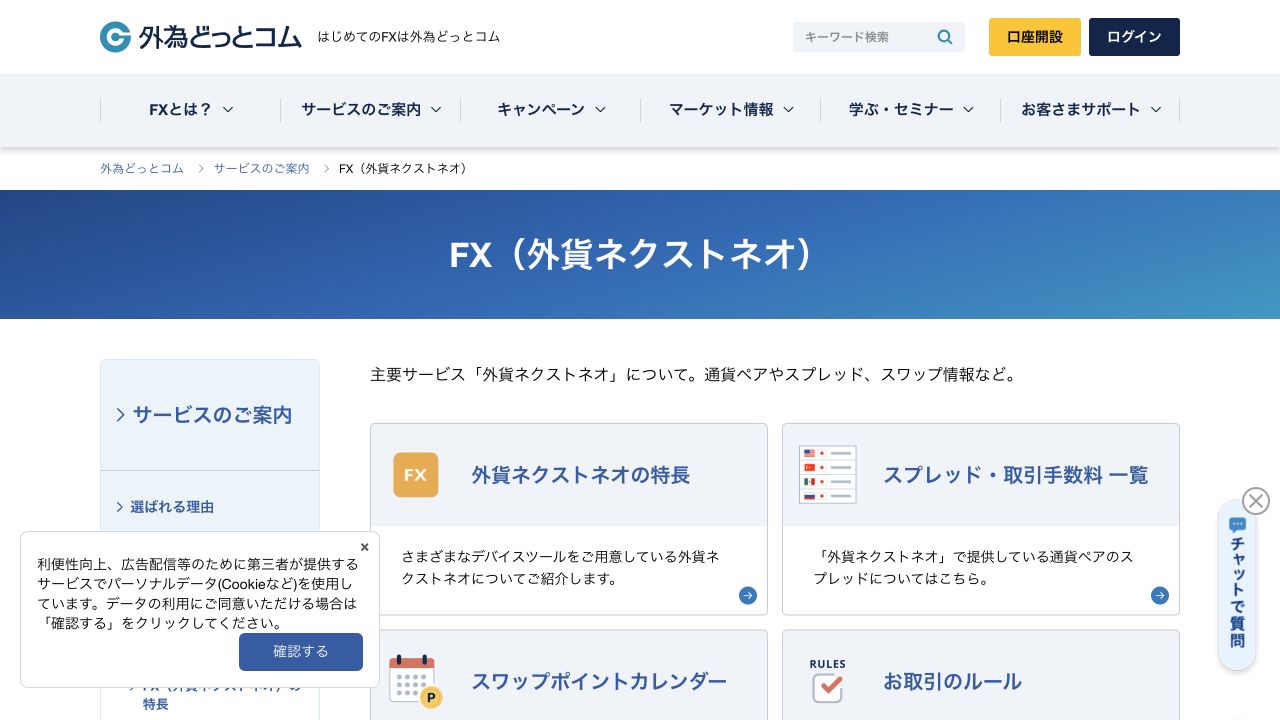Screen dimensions: 1280x720
Task: Click 確認する in cookie notice
Action: (x=301, y=652)
